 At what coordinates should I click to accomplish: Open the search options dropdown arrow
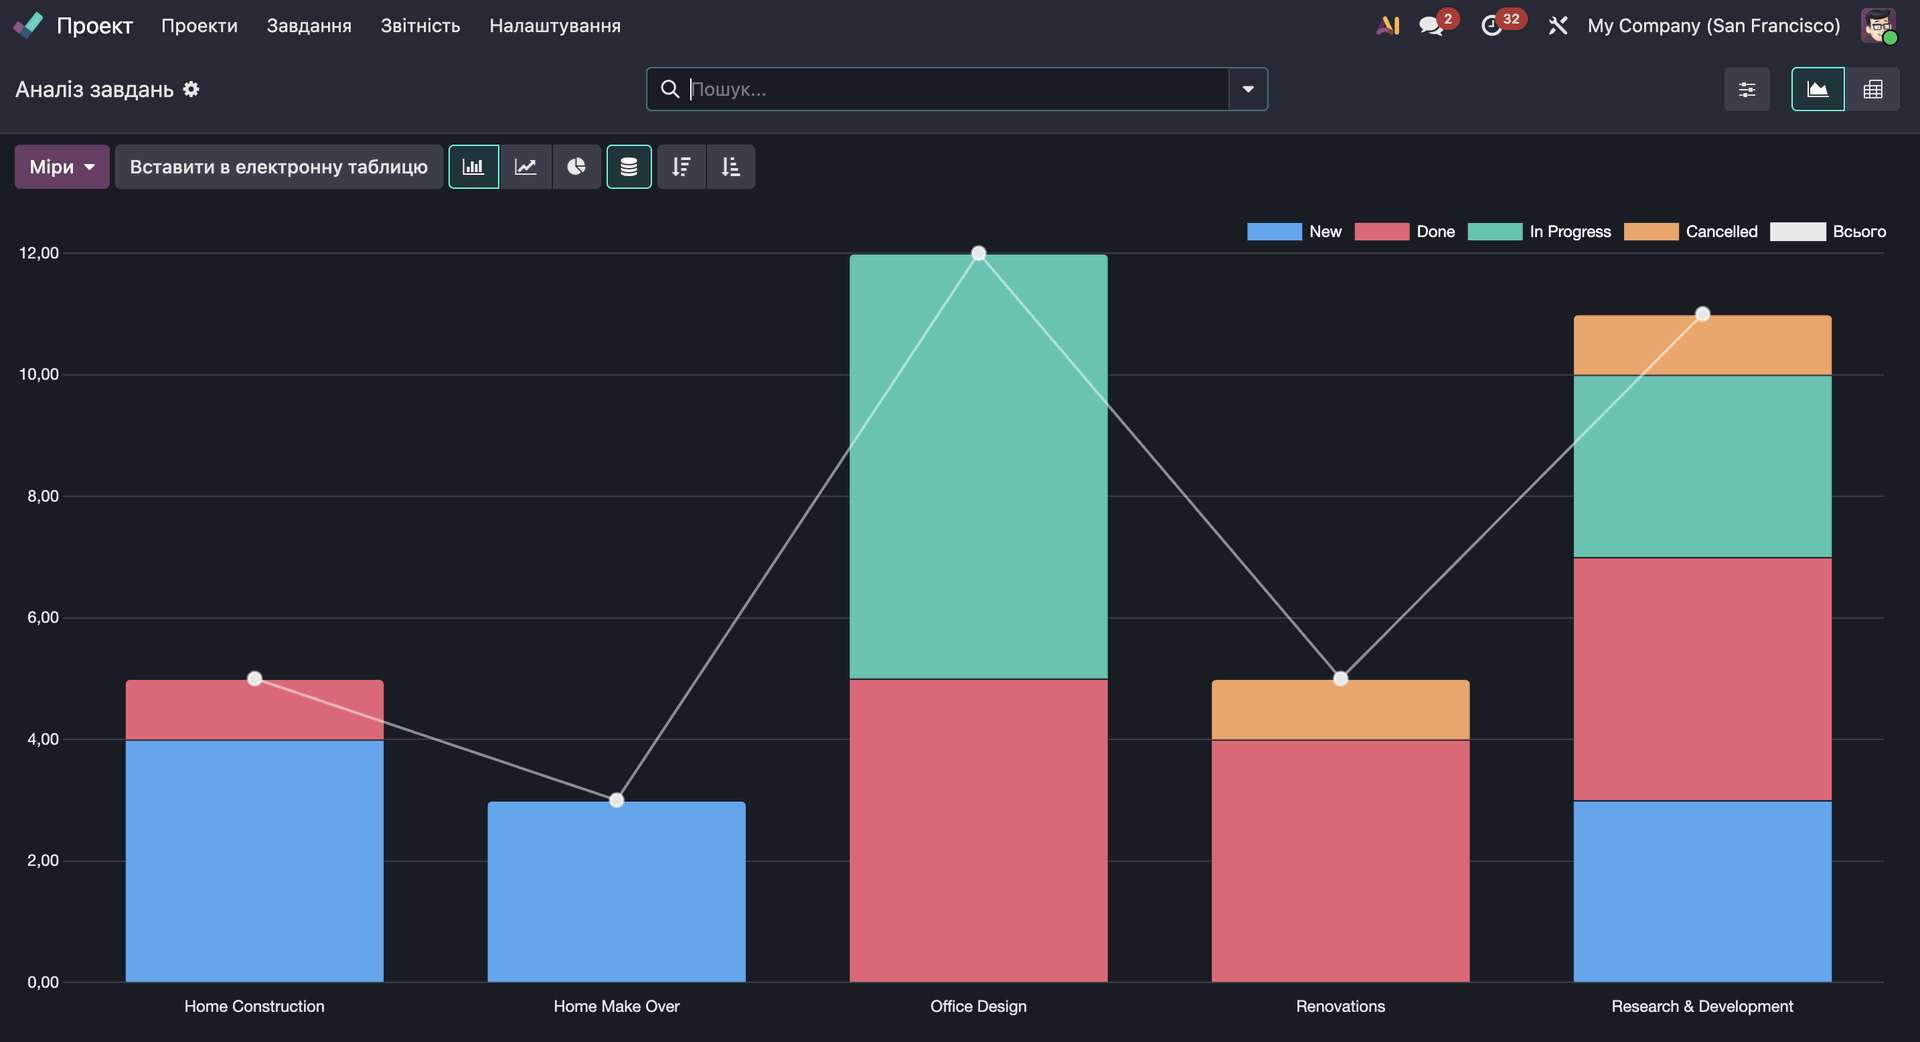tap(1248, 90)
